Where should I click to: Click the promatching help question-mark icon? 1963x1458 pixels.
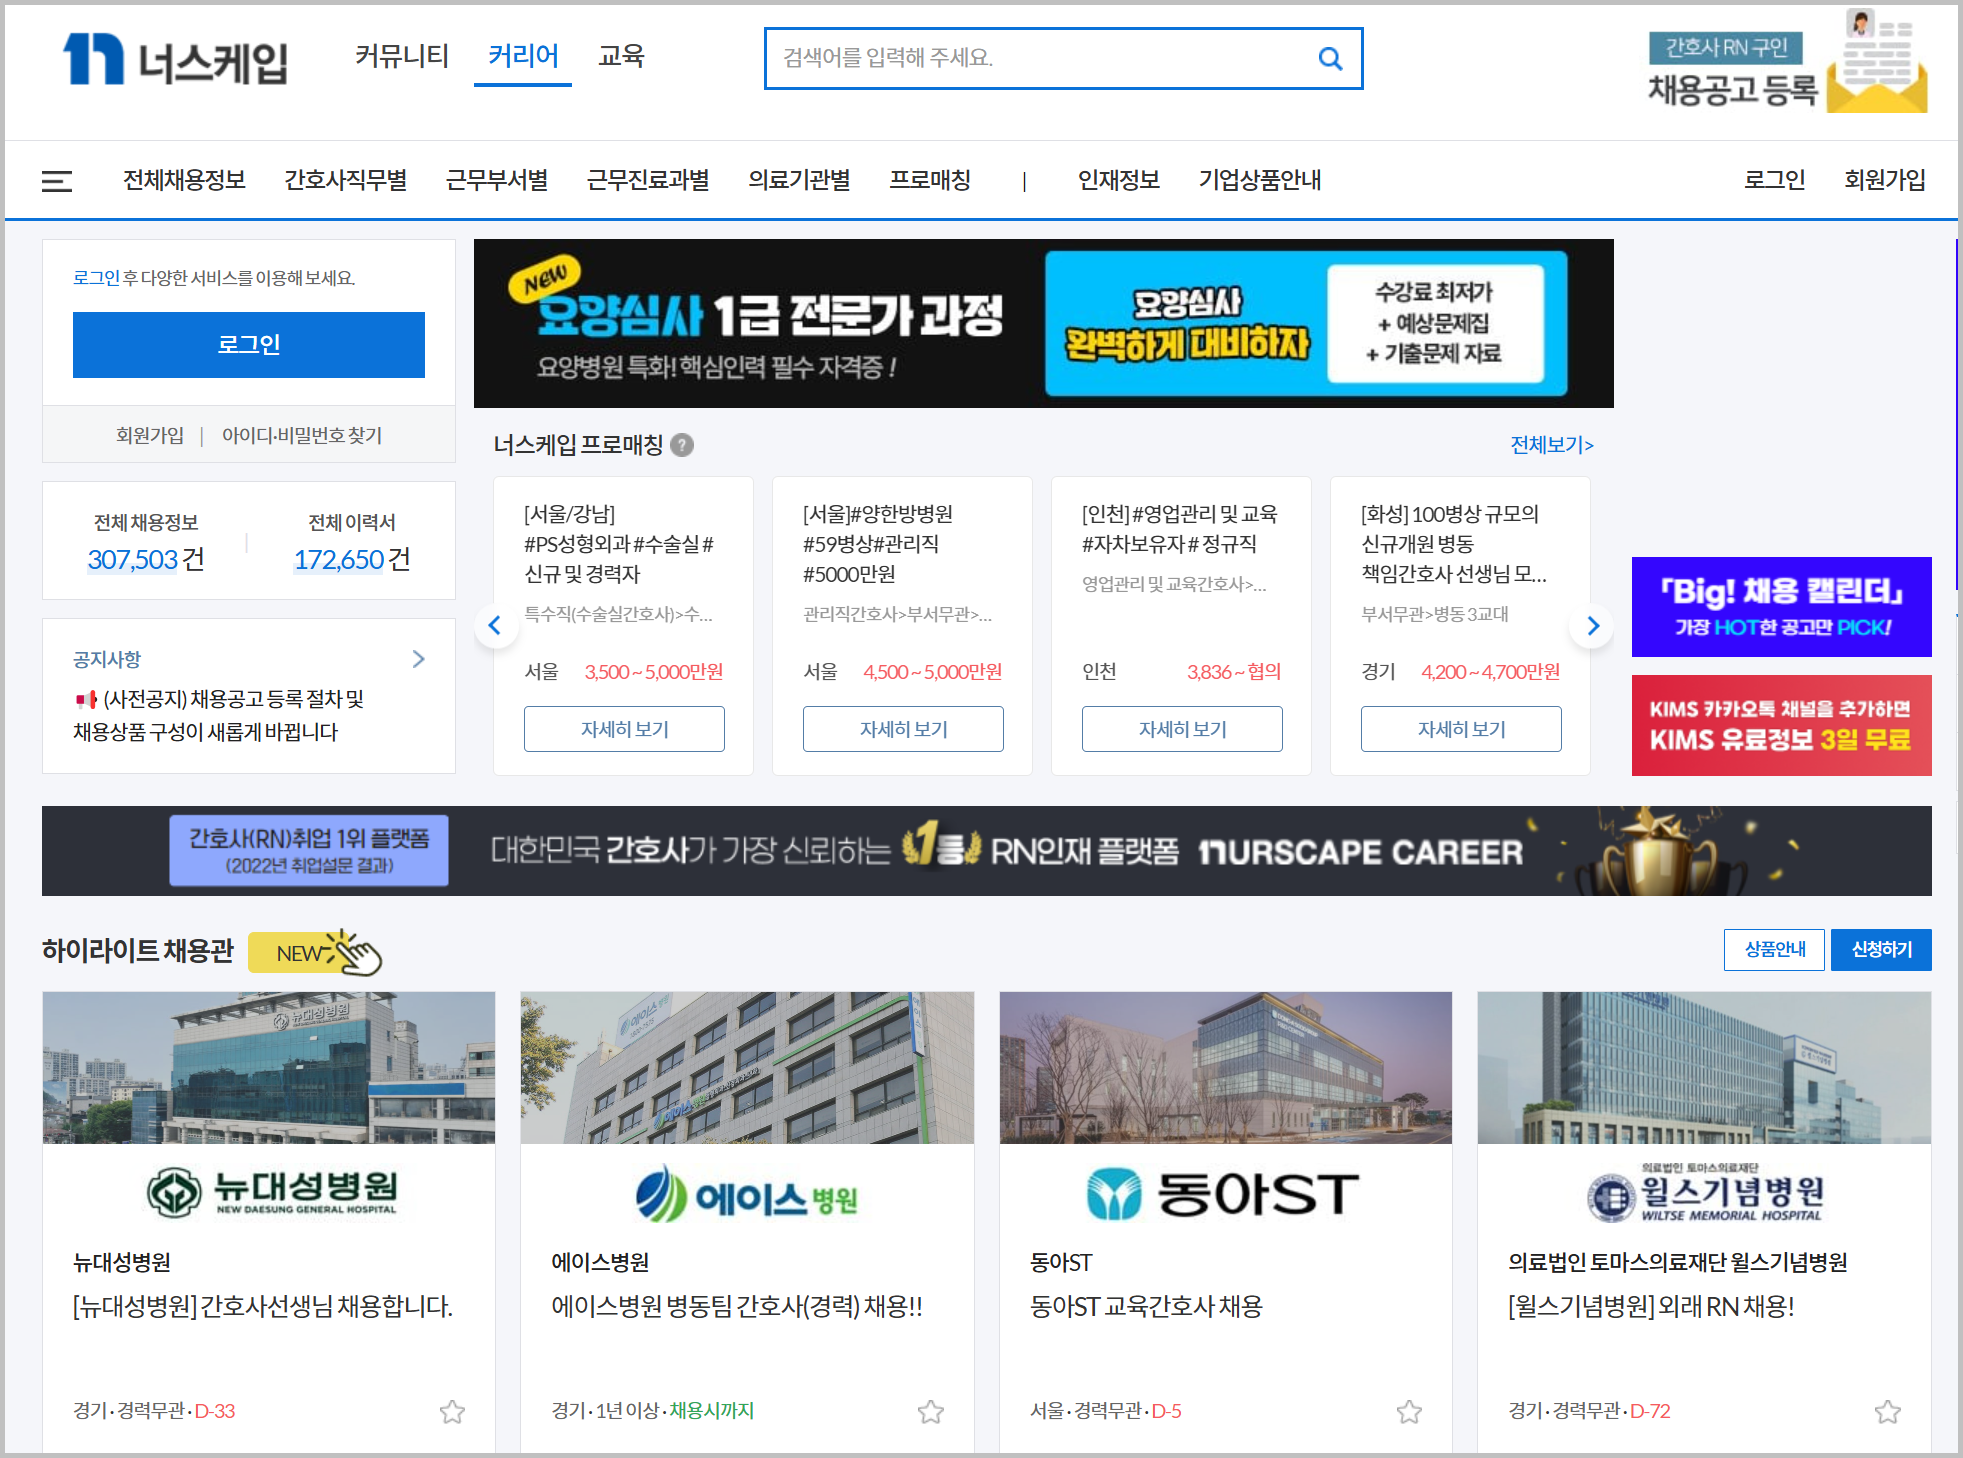pos(682,445)
